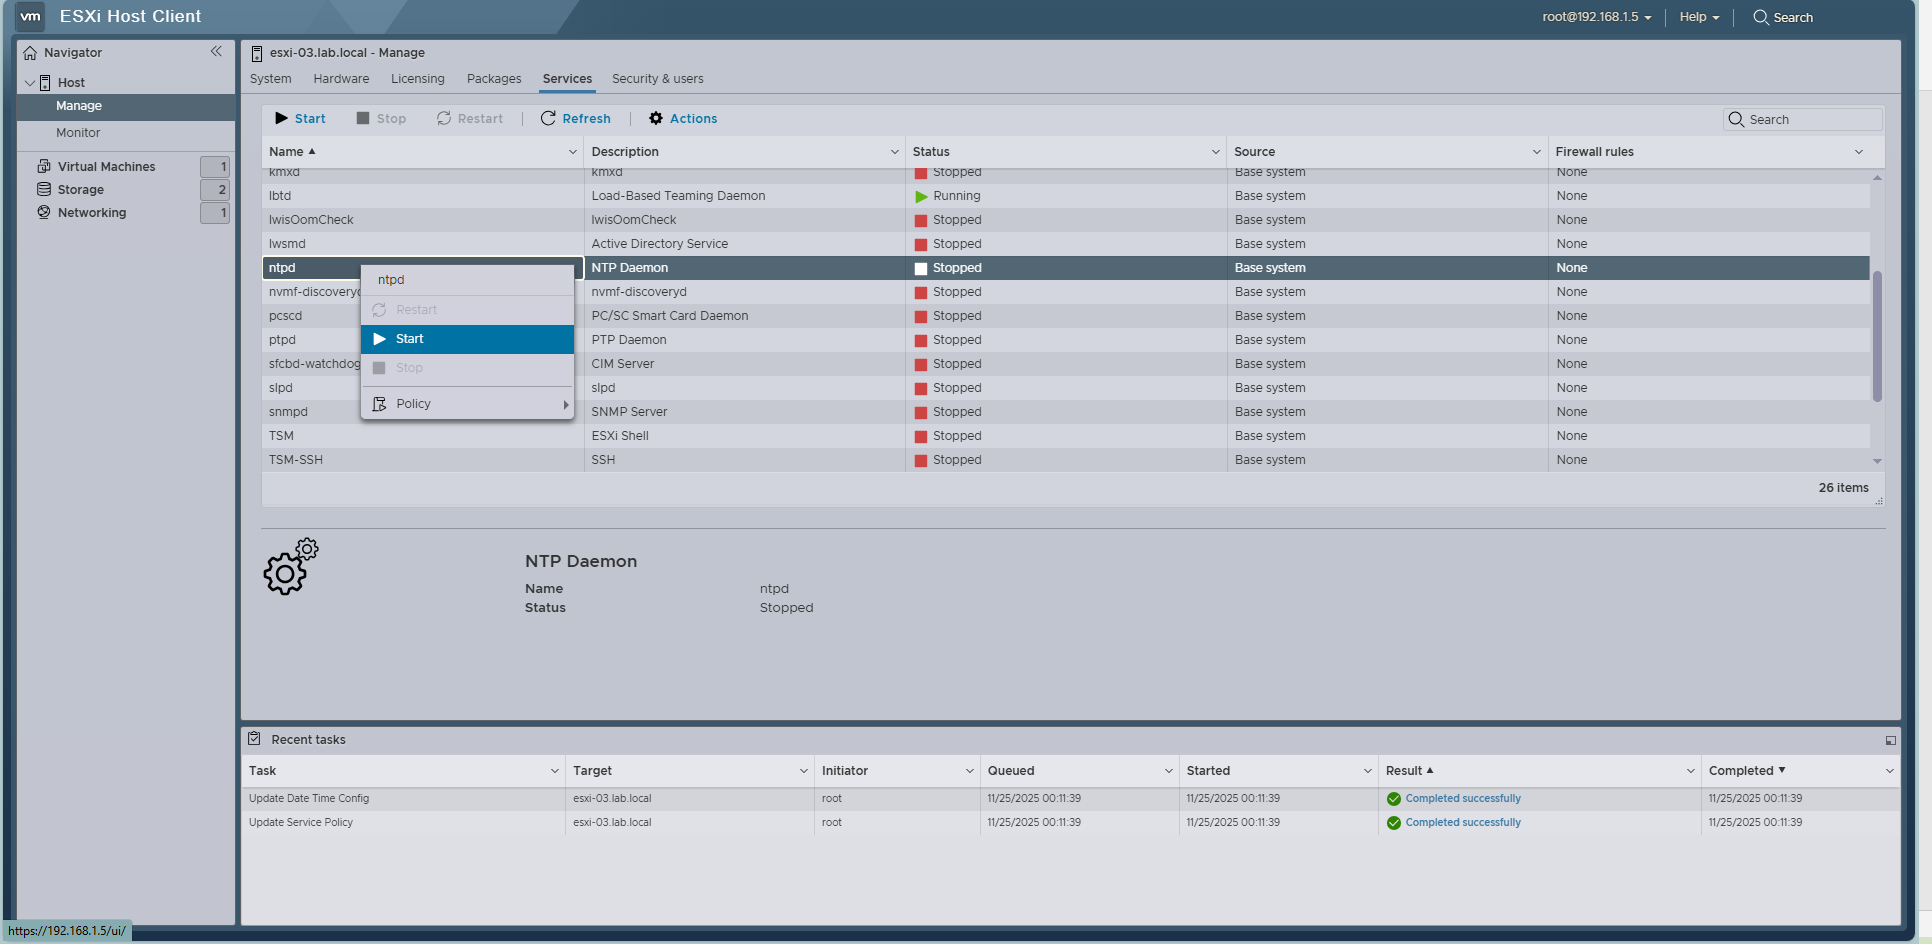Expand the Policy submenu in context menu

point(467,404)
